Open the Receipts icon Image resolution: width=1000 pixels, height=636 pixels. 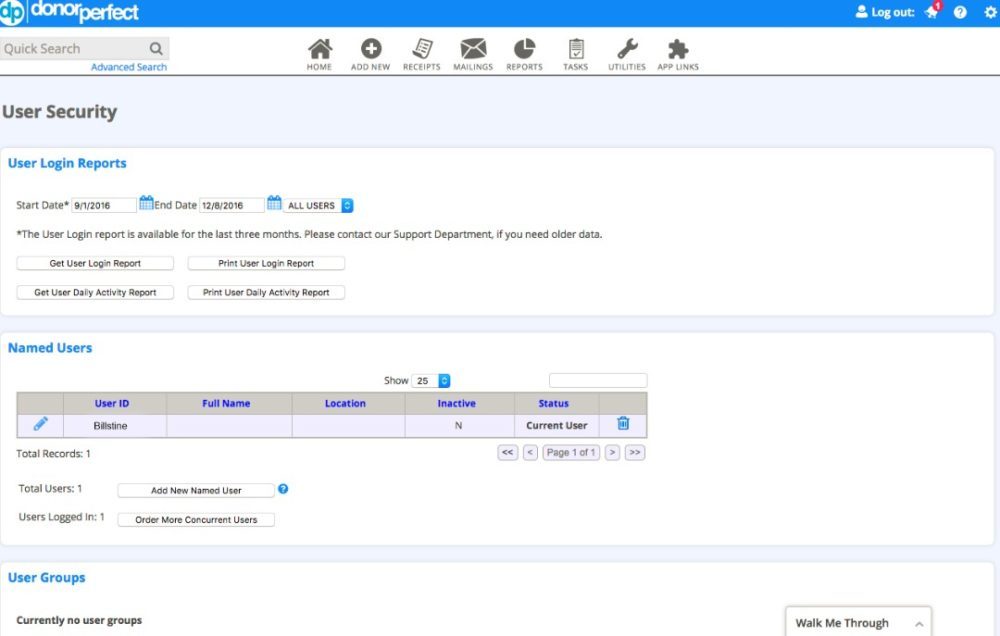click(x=422, y=49)
